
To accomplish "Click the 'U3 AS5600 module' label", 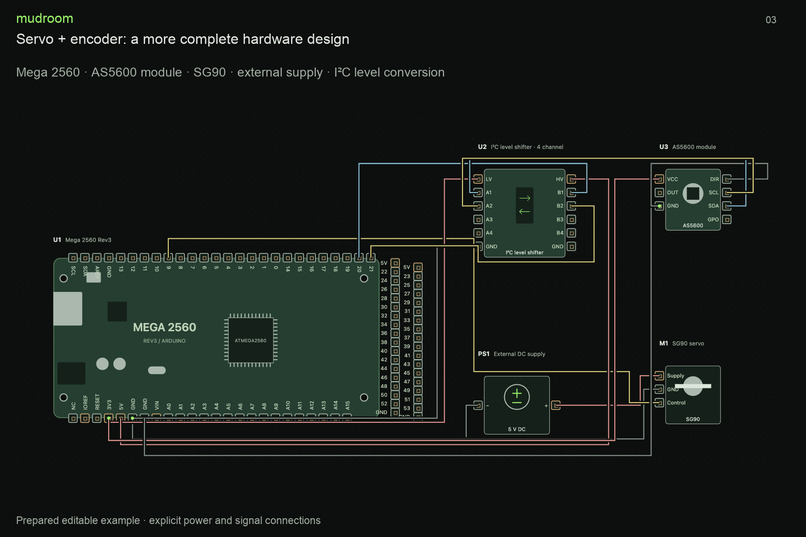I will 687,147.
